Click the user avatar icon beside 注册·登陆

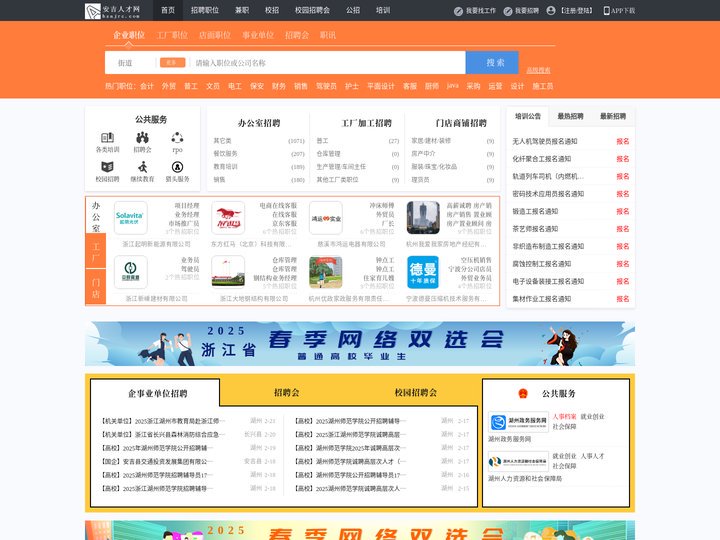pos(551,11)
